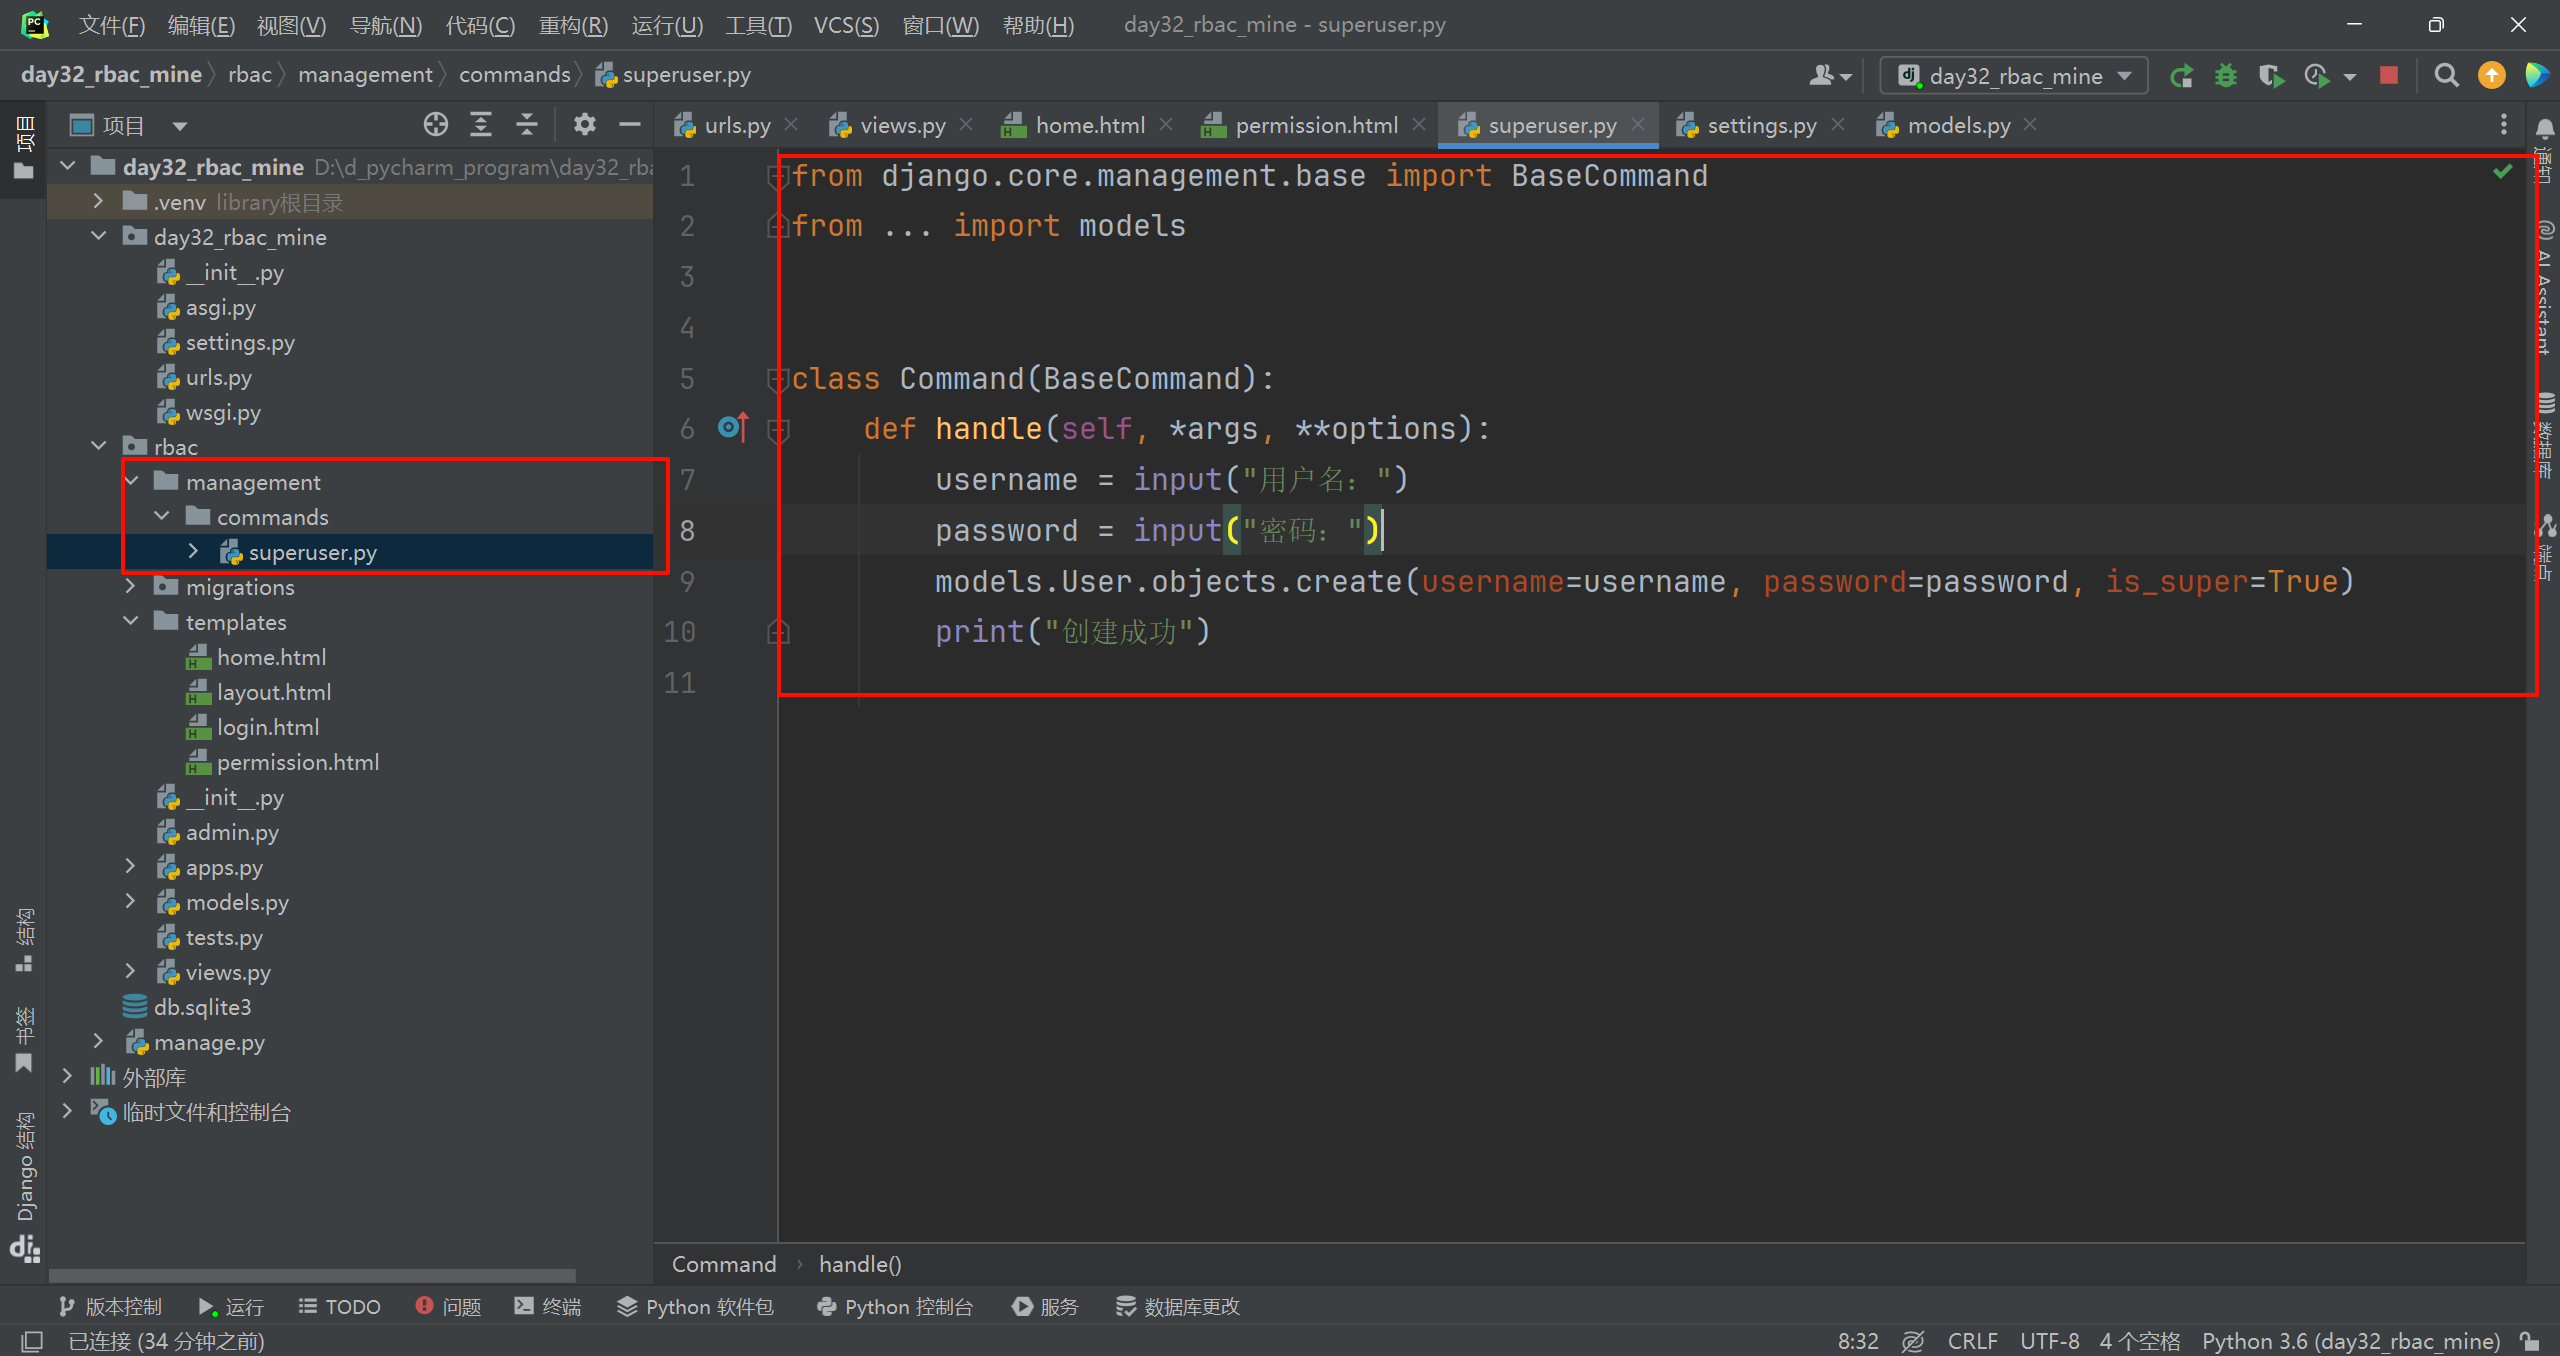Click the Rerun green arrow icon

click(x=2181, y=76)
